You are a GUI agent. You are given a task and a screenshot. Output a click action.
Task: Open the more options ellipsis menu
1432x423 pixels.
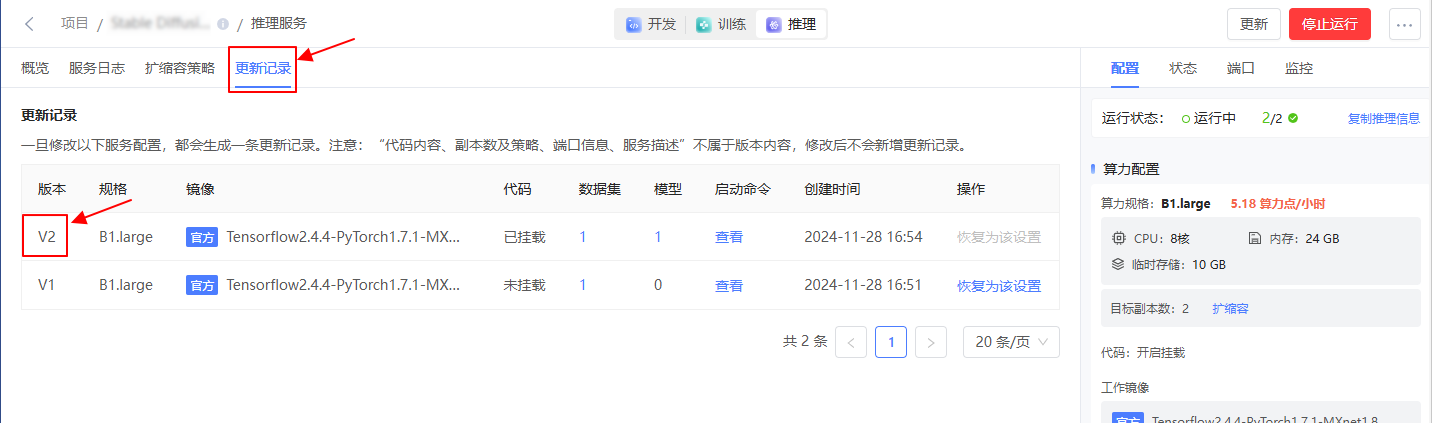pyautogui.click(x=1405, y=24)
